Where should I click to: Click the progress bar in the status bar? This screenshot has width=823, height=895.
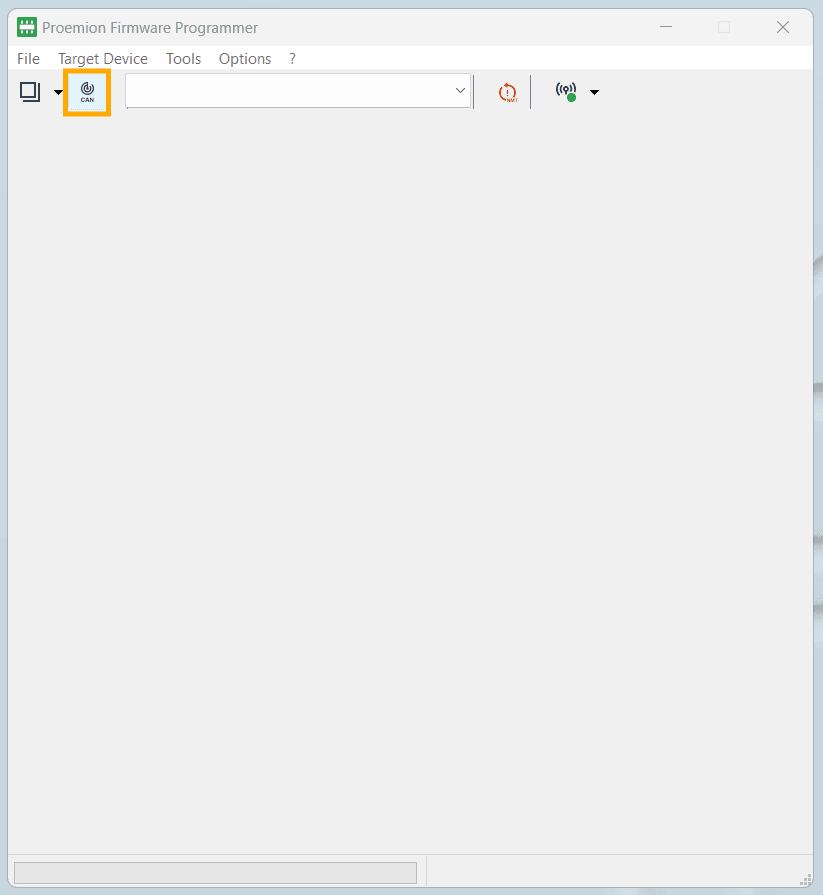click(x=215, y=873)
